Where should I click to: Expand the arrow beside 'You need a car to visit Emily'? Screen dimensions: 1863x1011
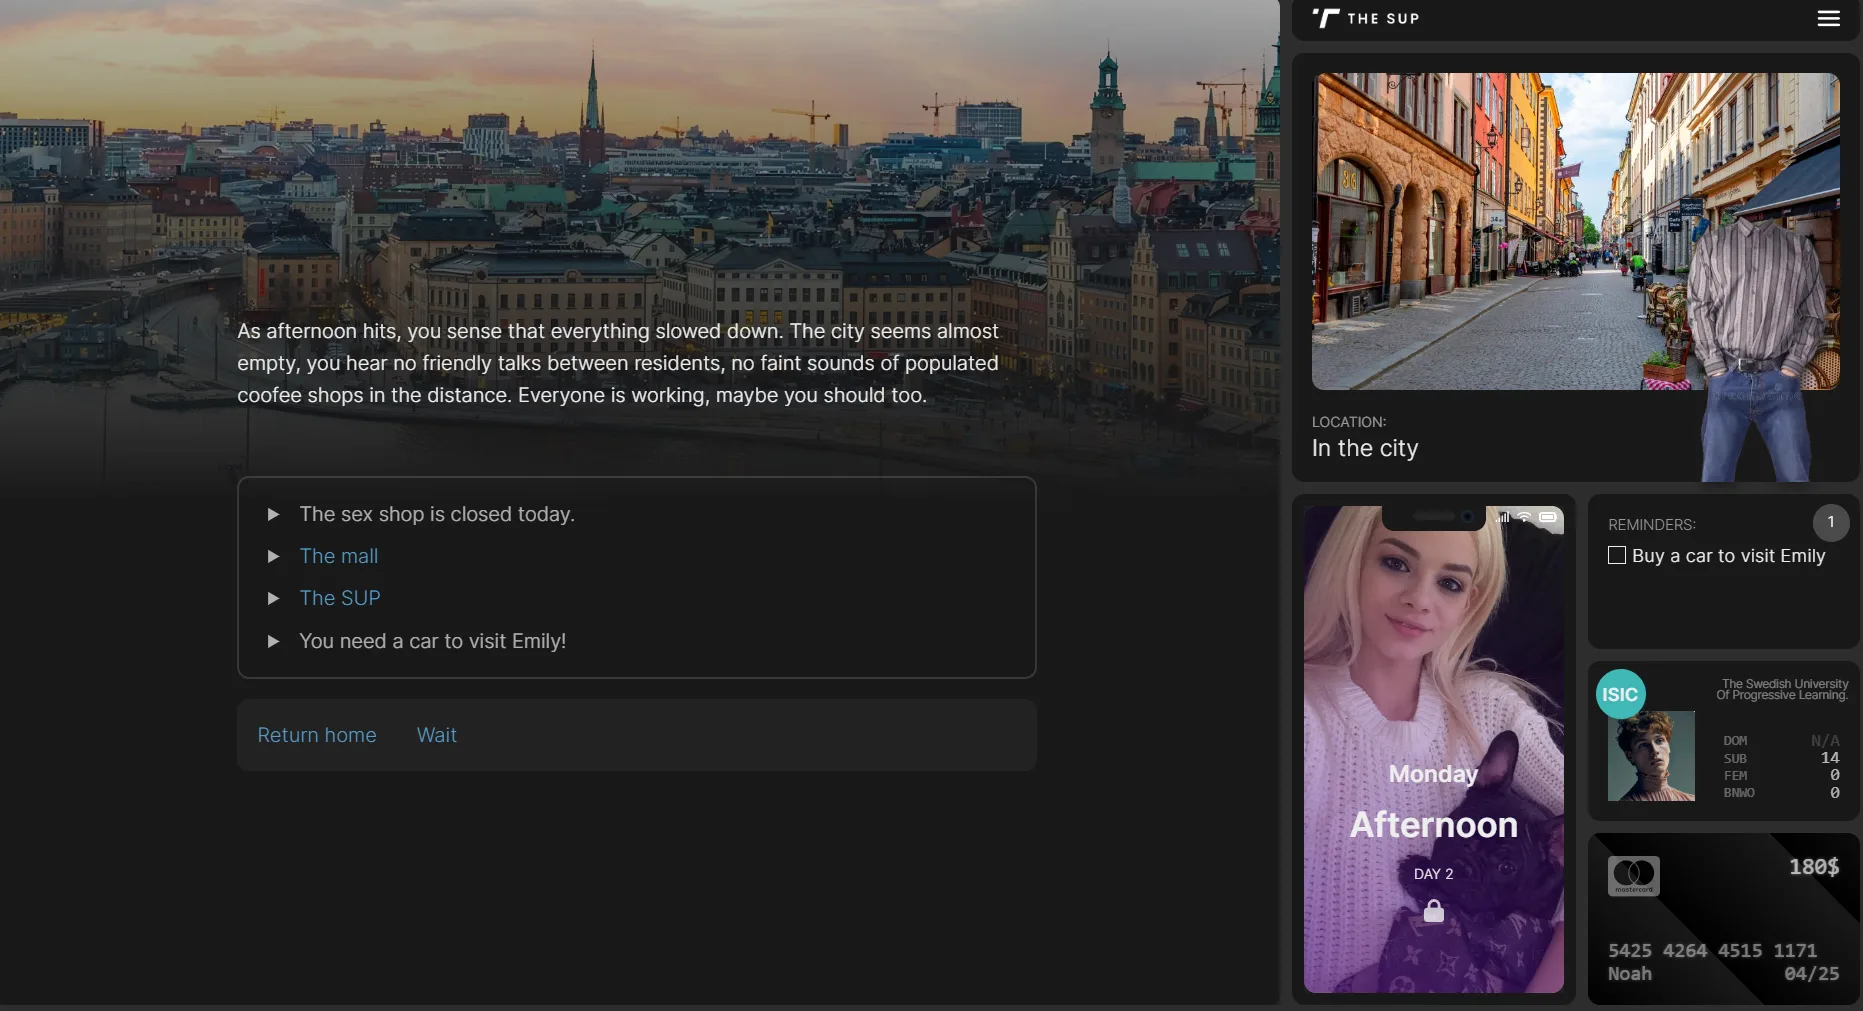click(273, 641)
